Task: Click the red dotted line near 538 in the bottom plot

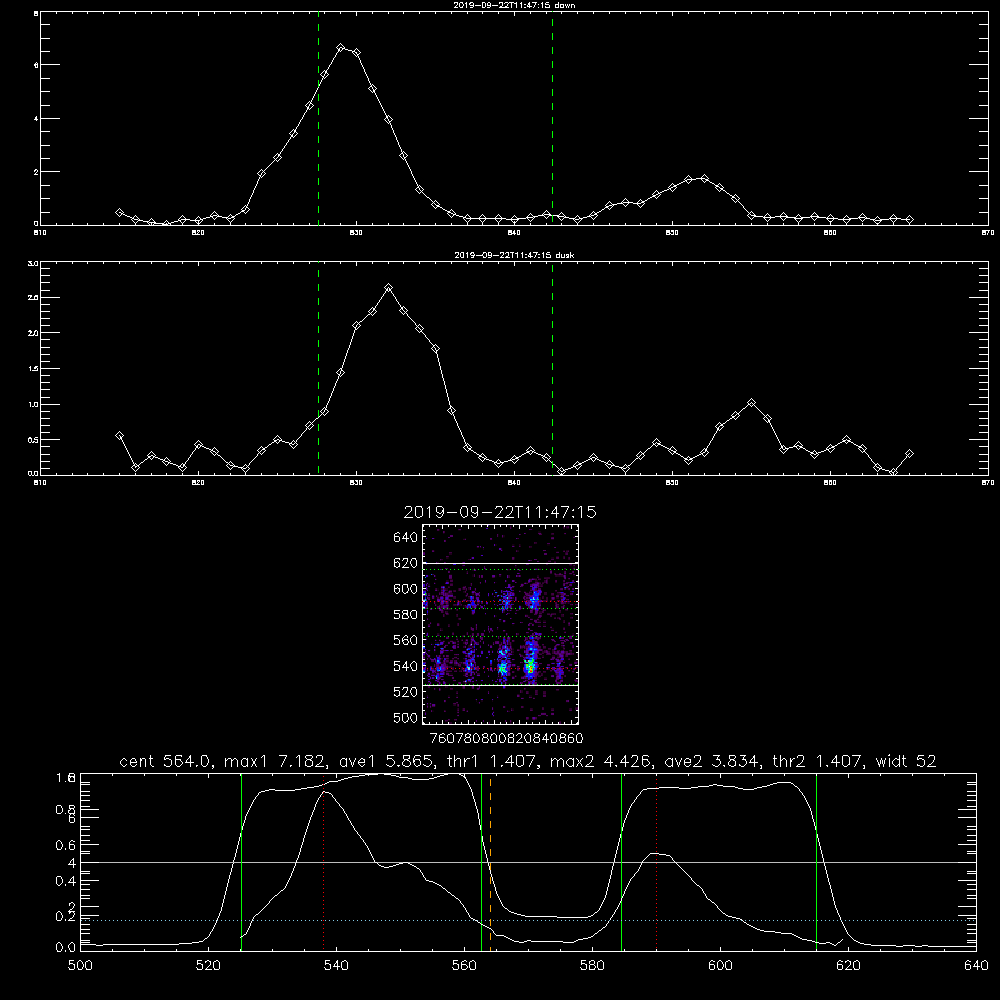Action: pyautogui.click(x=323, y=861)
